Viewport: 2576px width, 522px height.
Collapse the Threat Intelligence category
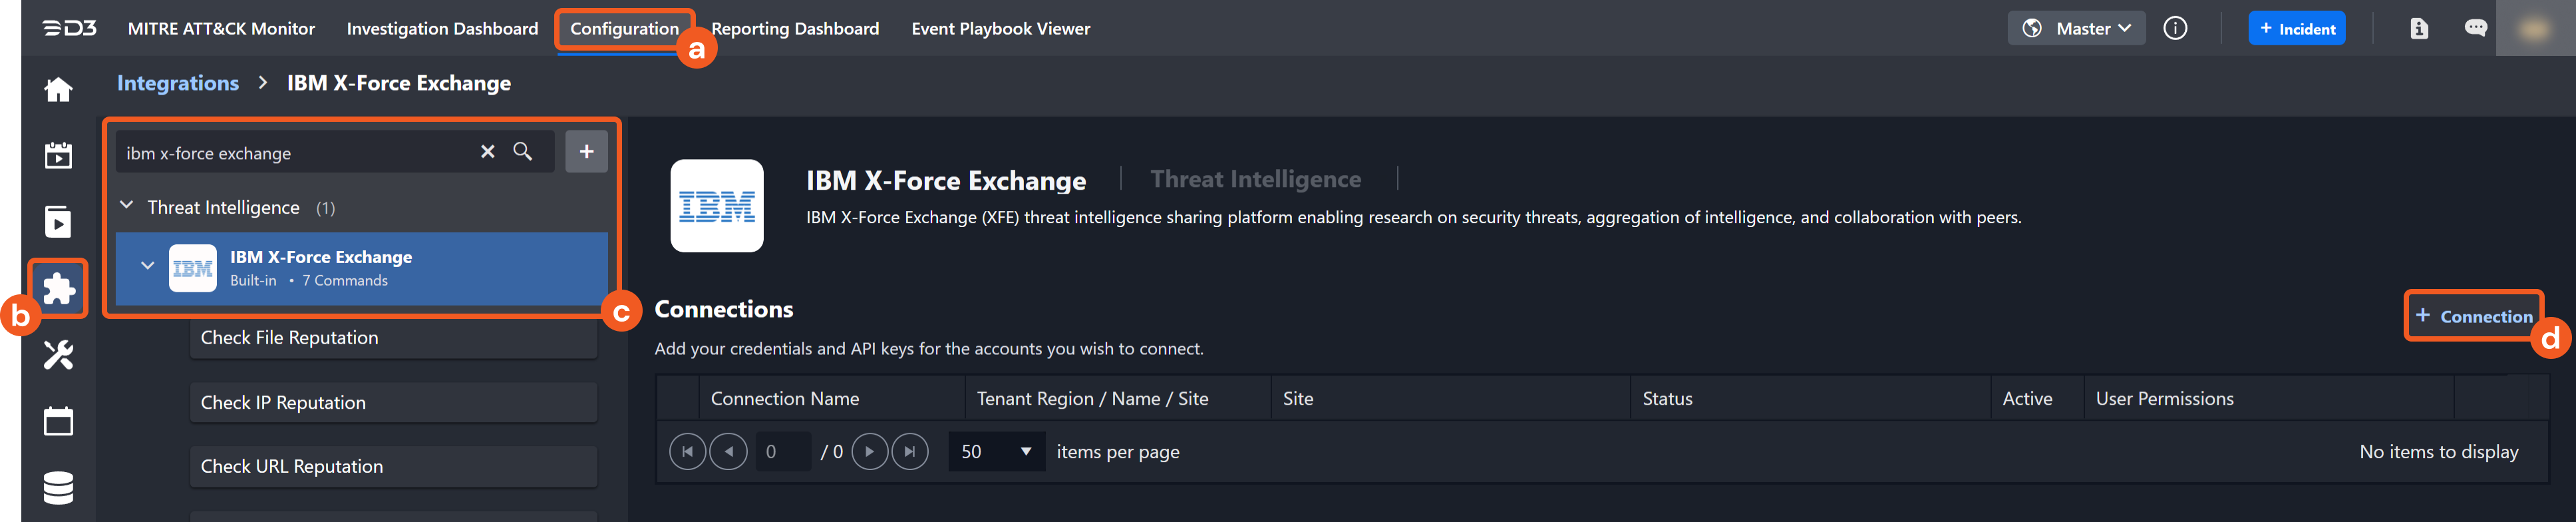tap(127, 206)
